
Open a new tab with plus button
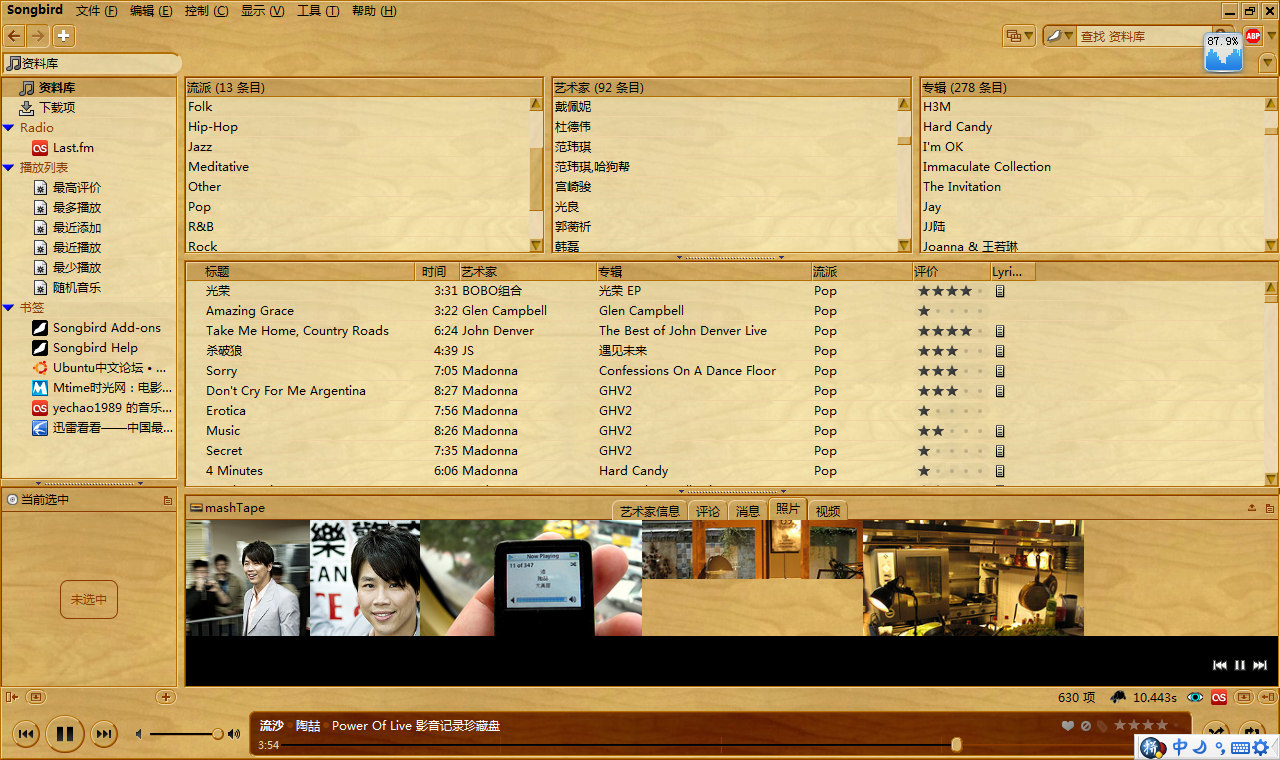pos(63,36)
